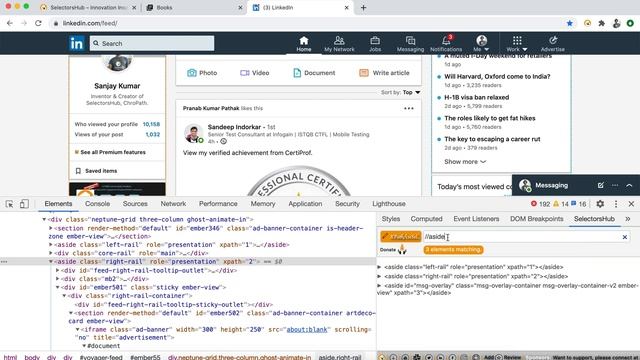This screenshot has height=360, width=640.
Task: Open news 'The roles likely to get fat hikes'
Action: [x=490, y=118]
